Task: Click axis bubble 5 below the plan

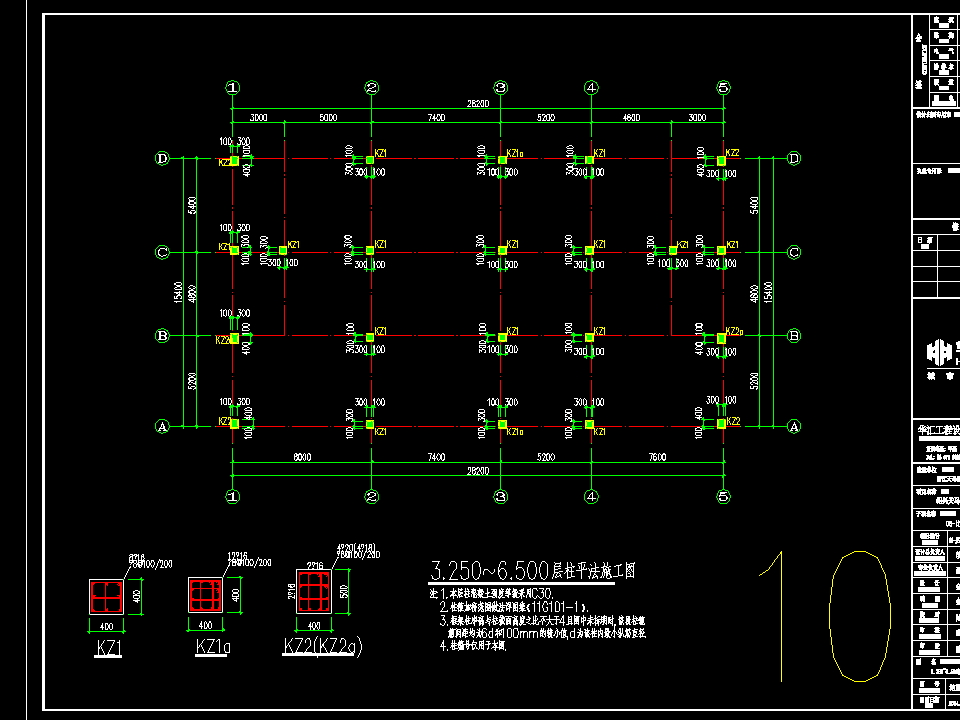Action: coord(723,496)
